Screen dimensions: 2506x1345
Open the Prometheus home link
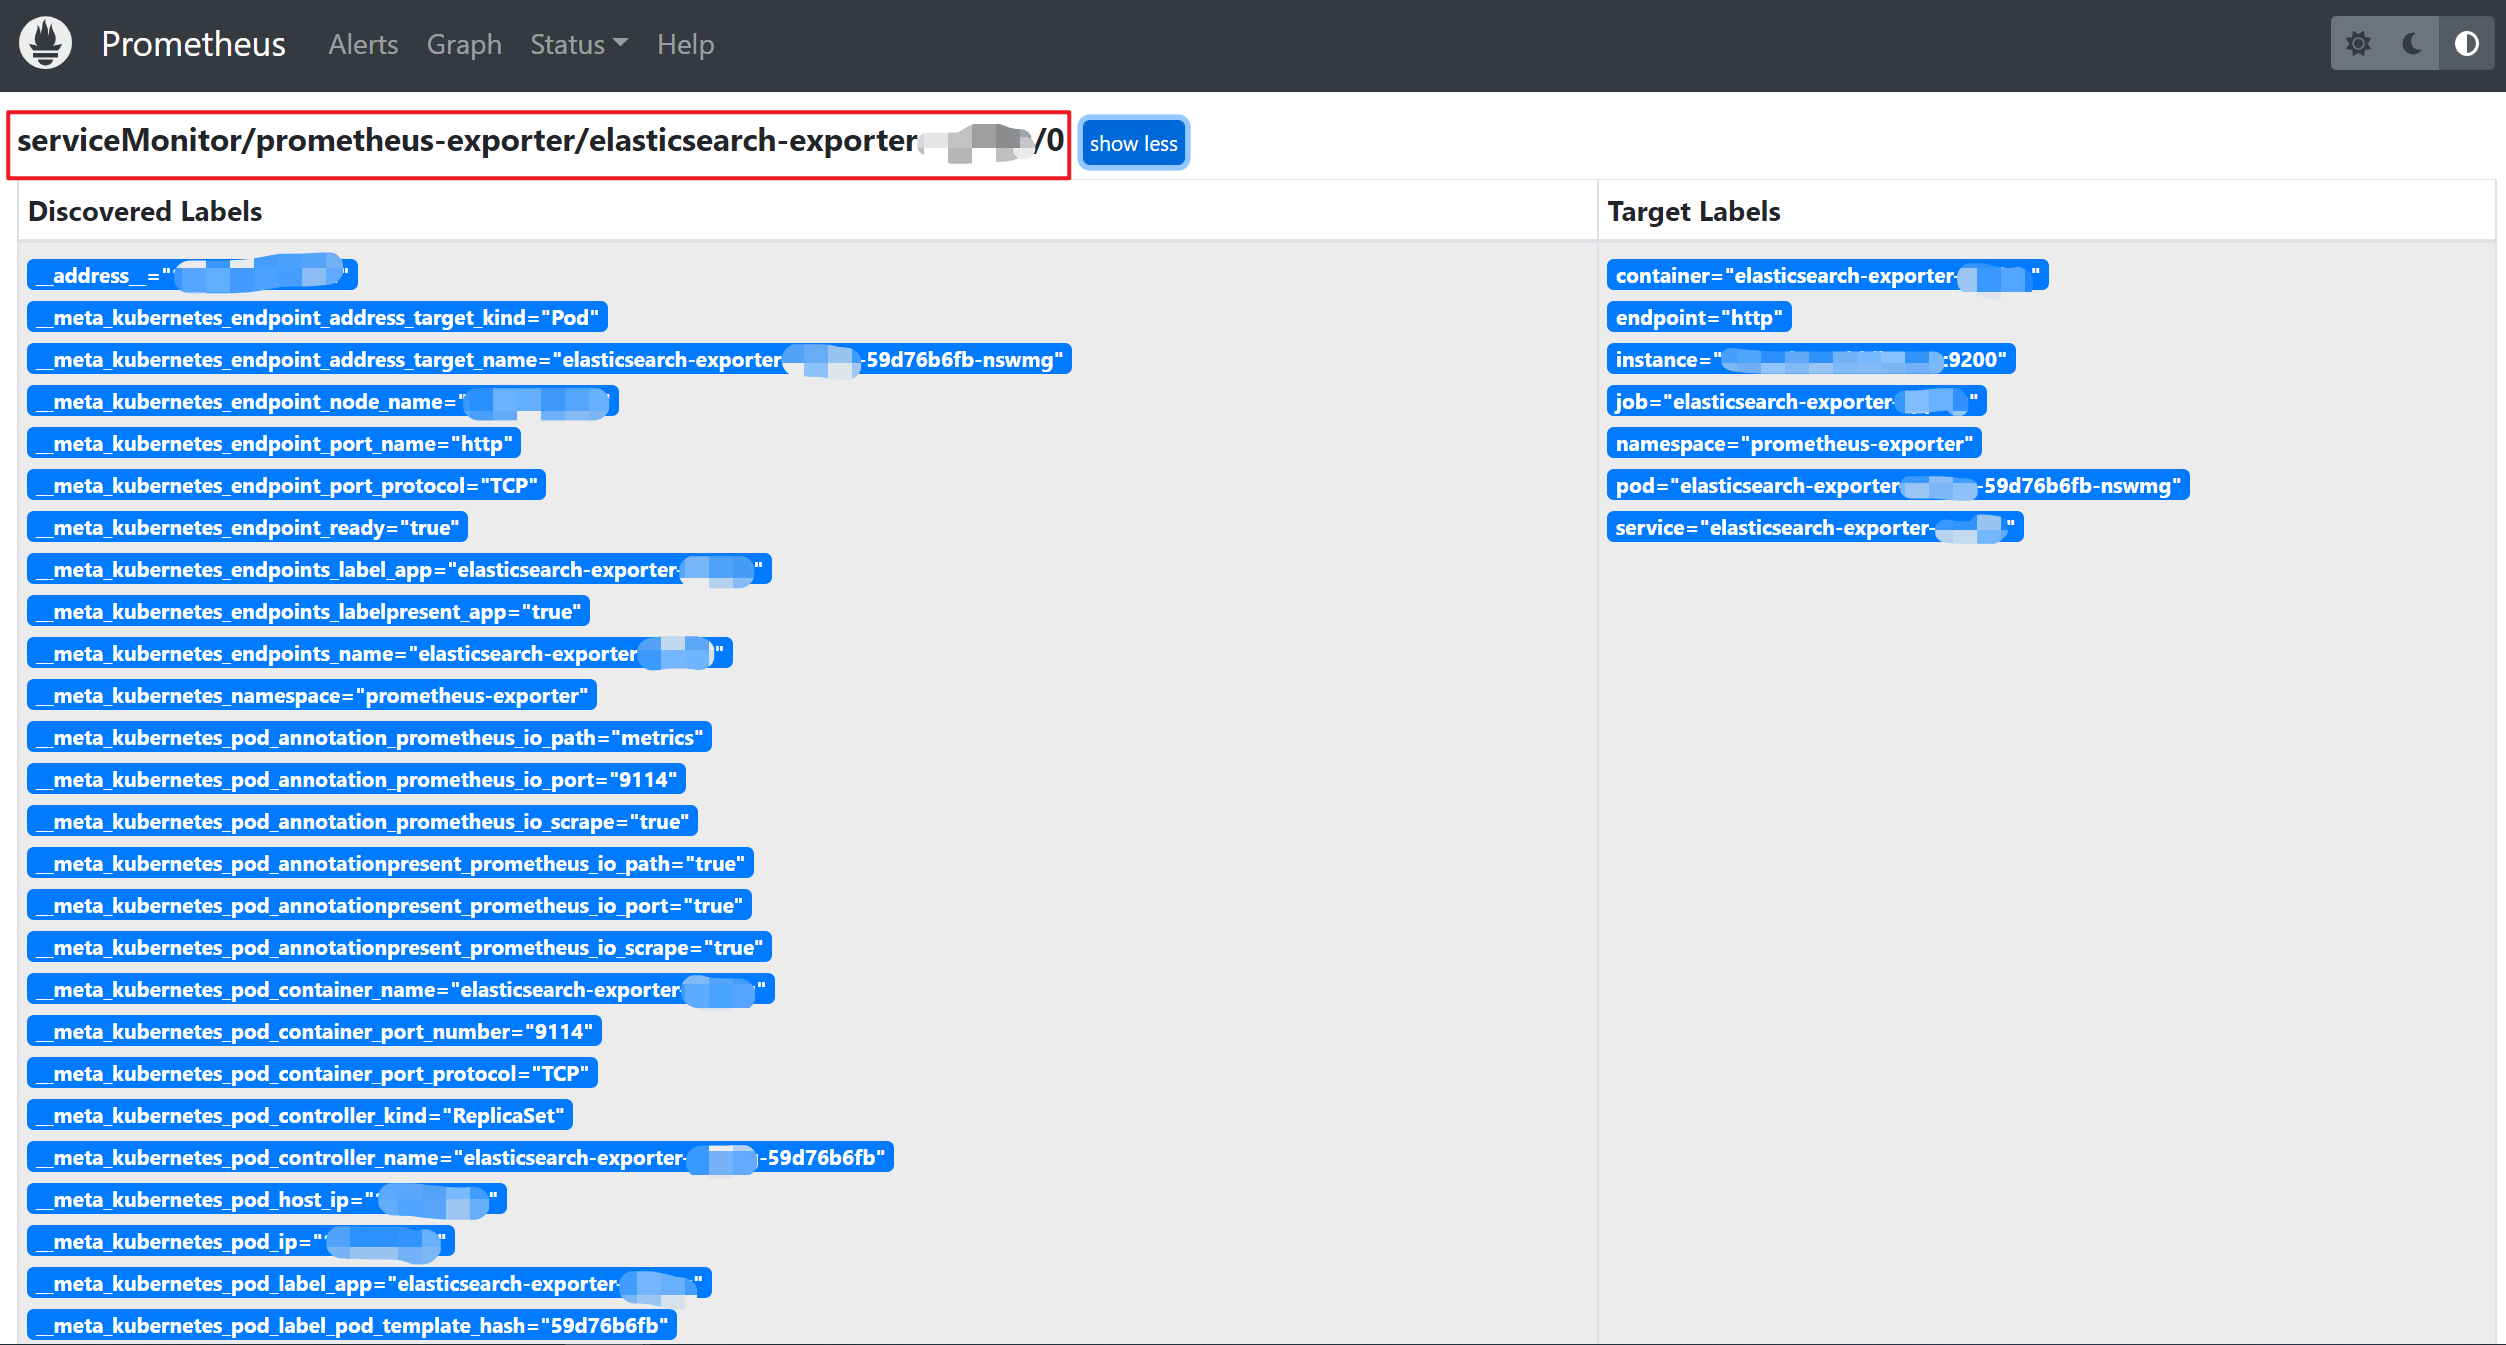[x=193, y=44]
